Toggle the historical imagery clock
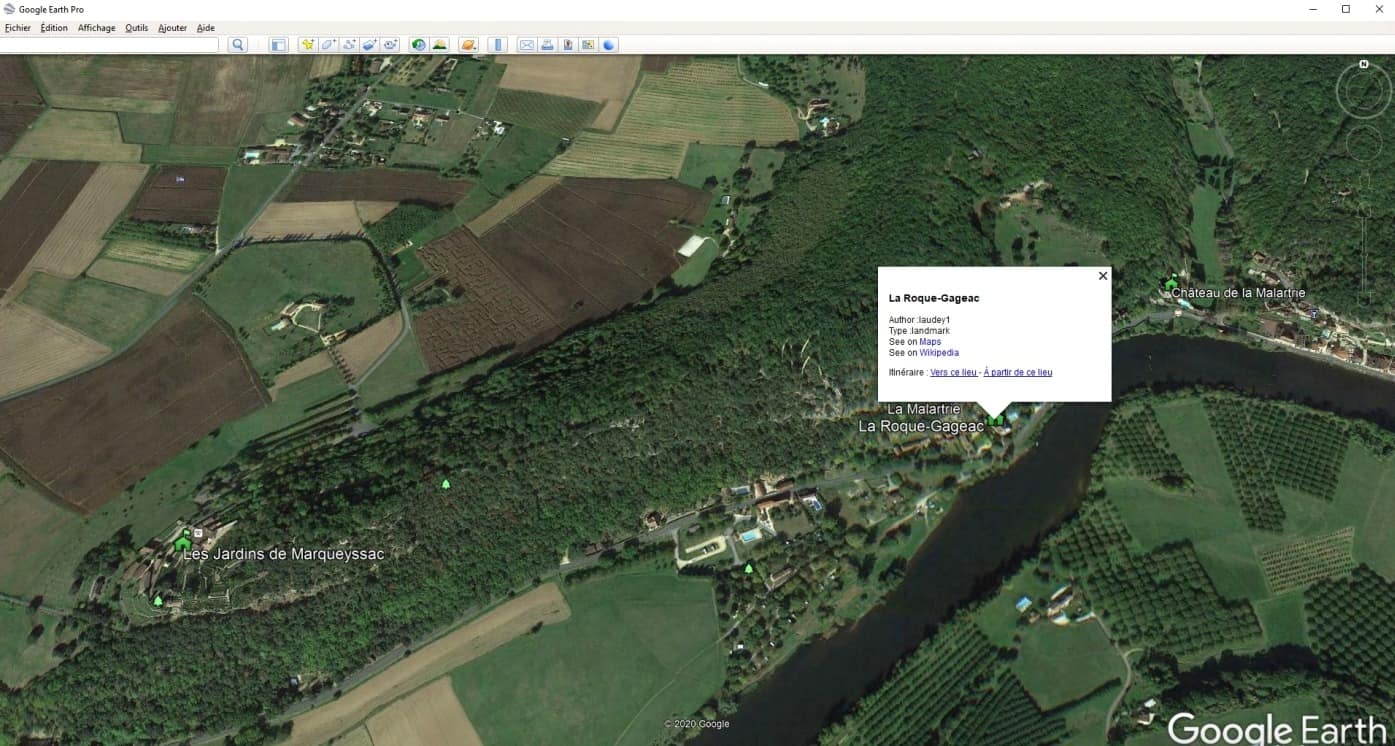Screen dimensions: 1395x746 (418, 45)
